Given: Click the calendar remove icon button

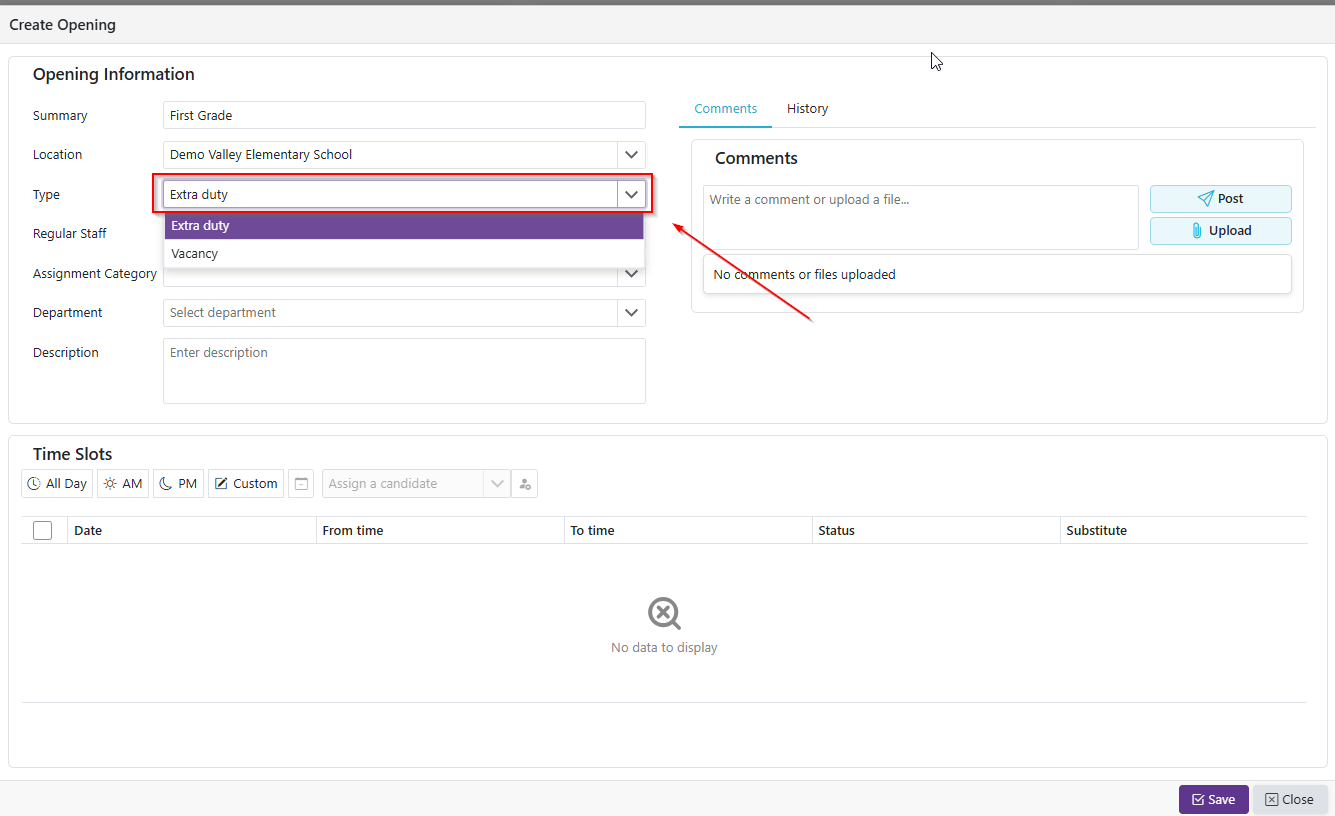Looking at the screenshot, I should pos(301,484).
